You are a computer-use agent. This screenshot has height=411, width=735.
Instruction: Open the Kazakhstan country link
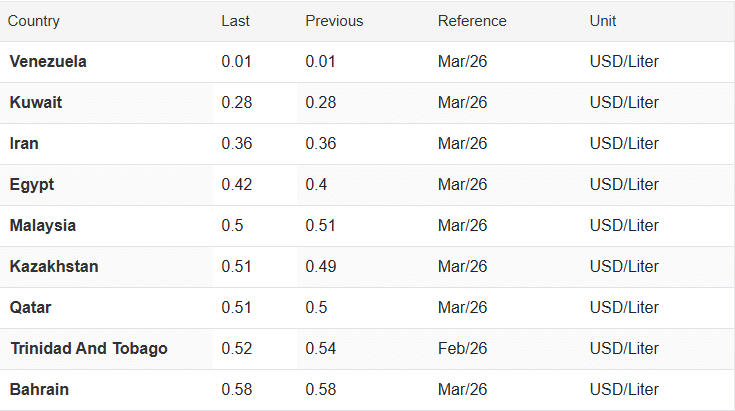[54, 267]
